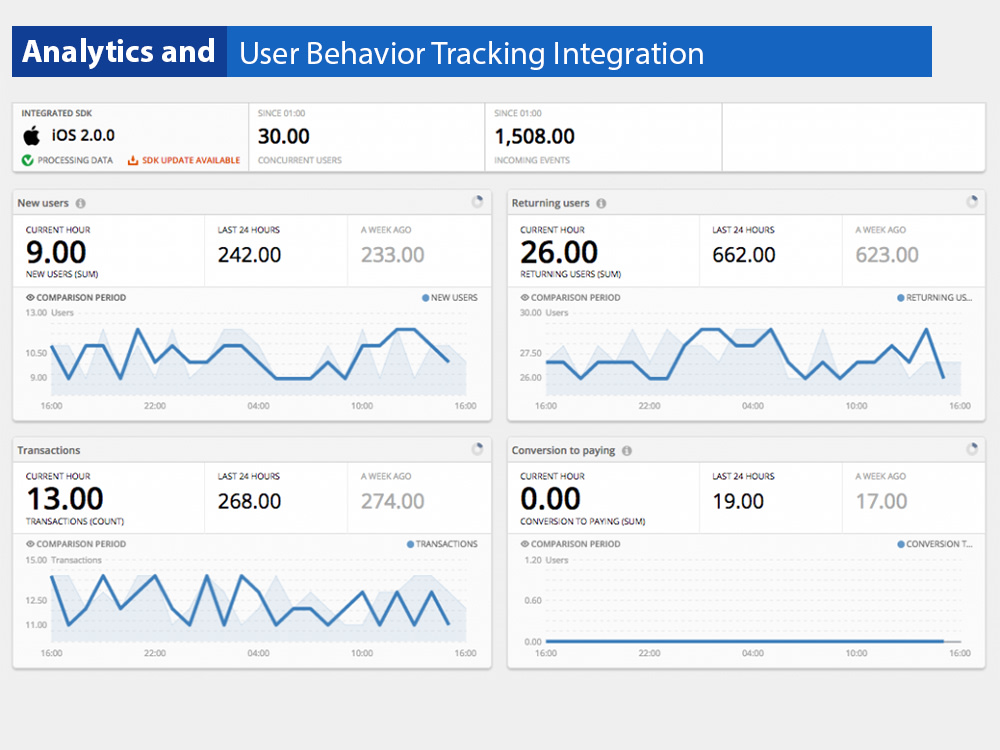This screenshot has width=1000, height=750.
Task: Click the Transactions panel refresh icon
Action: pyautogui.click(x=478, y=449)
